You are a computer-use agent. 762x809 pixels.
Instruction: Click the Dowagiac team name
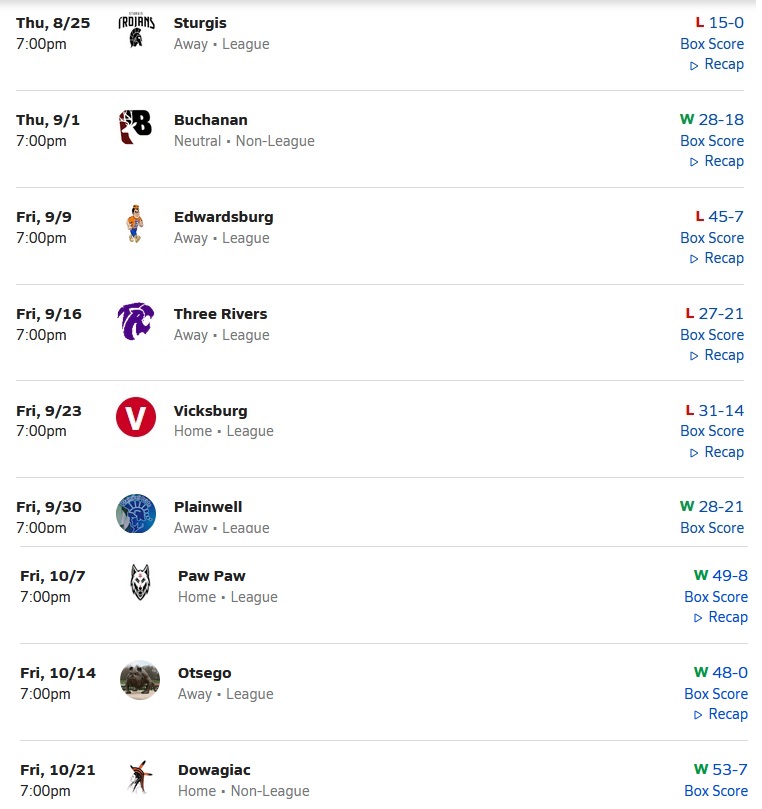click(x=214, y=770)
